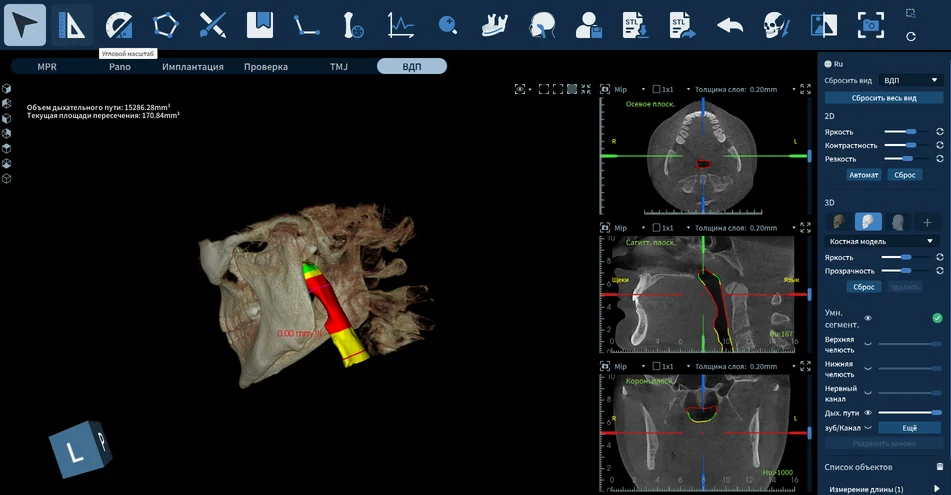
Task: Open the brush and pencil annotation tool
Action: click(x=213, y=25)
